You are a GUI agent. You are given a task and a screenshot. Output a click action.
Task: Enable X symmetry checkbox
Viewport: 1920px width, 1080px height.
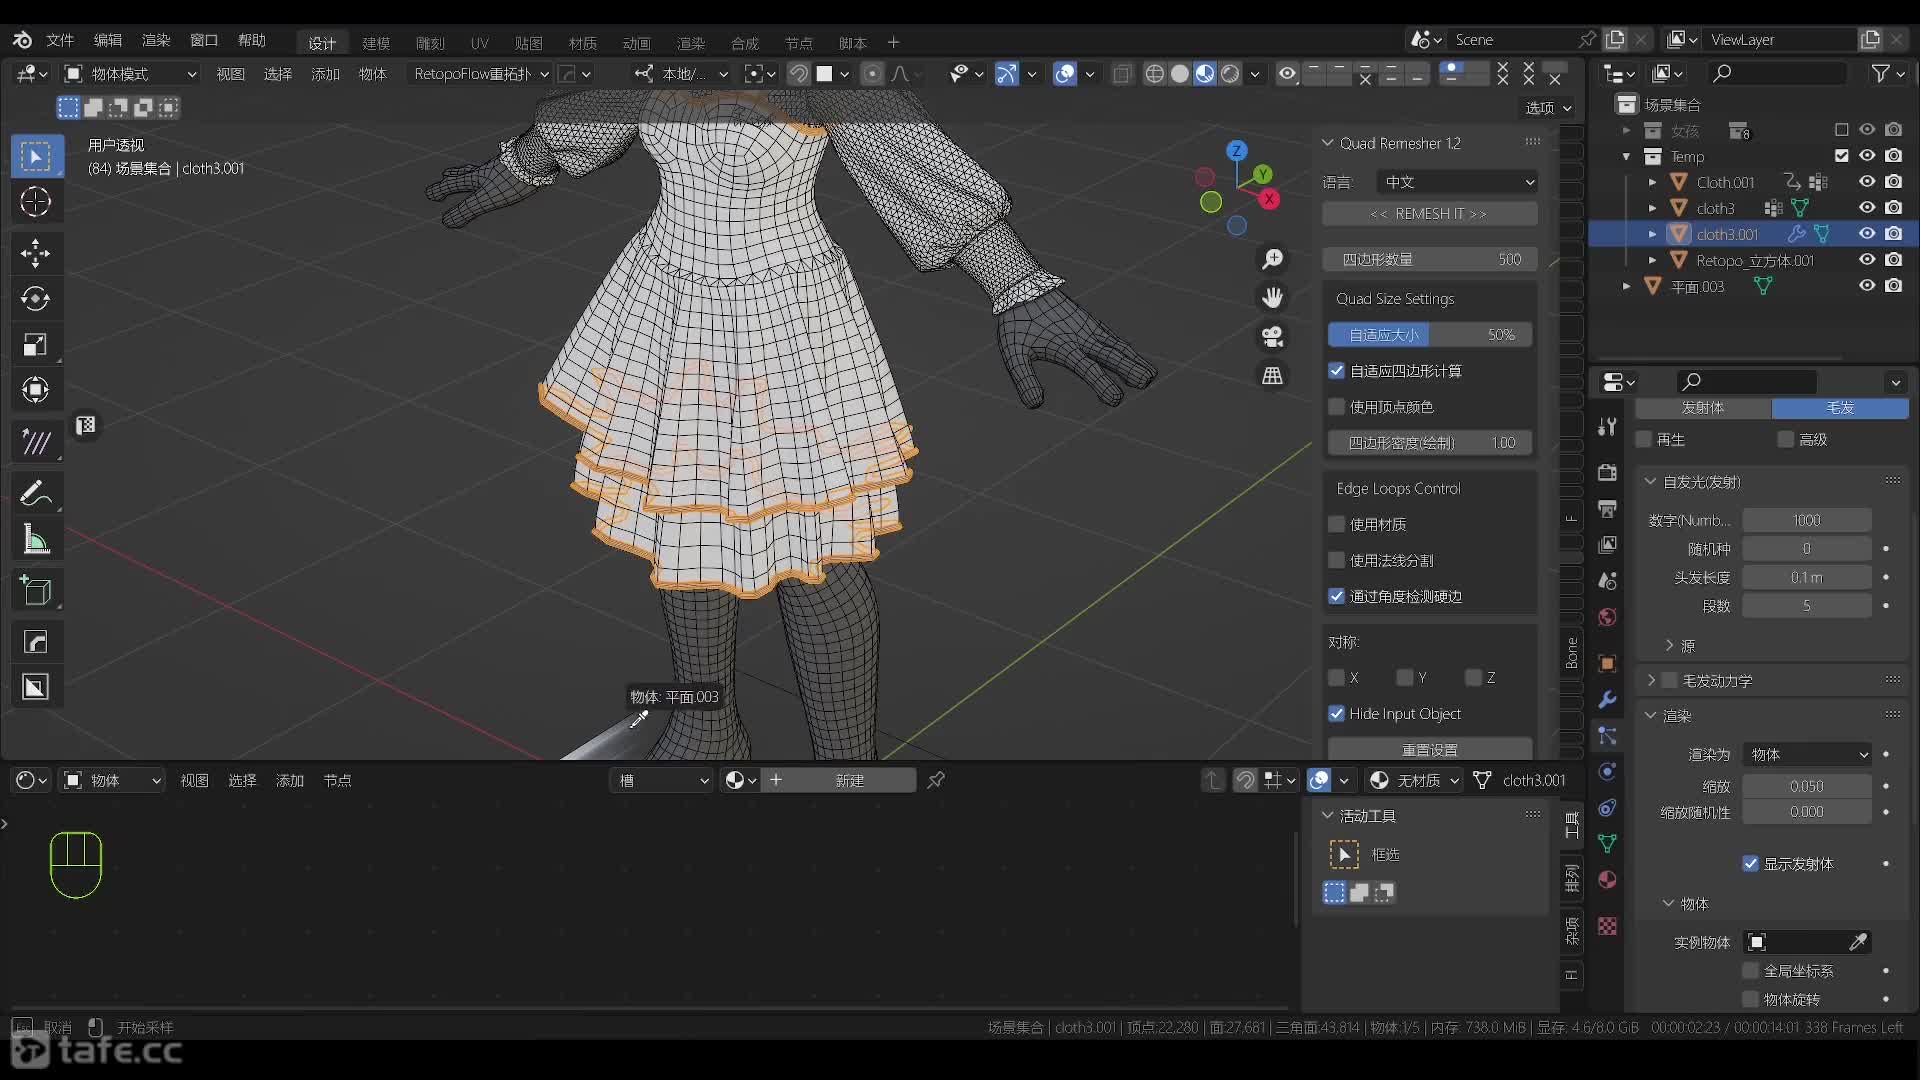pyautogui.click(x=1337, y=678)
